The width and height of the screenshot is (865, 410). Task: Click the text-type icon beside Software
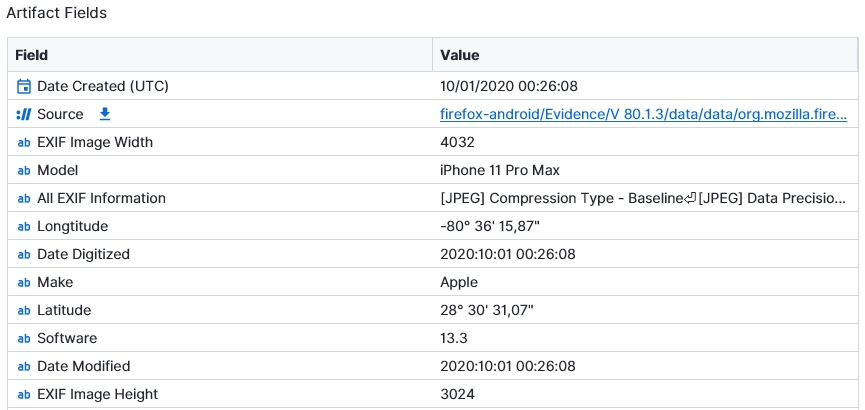pos(24,338)
